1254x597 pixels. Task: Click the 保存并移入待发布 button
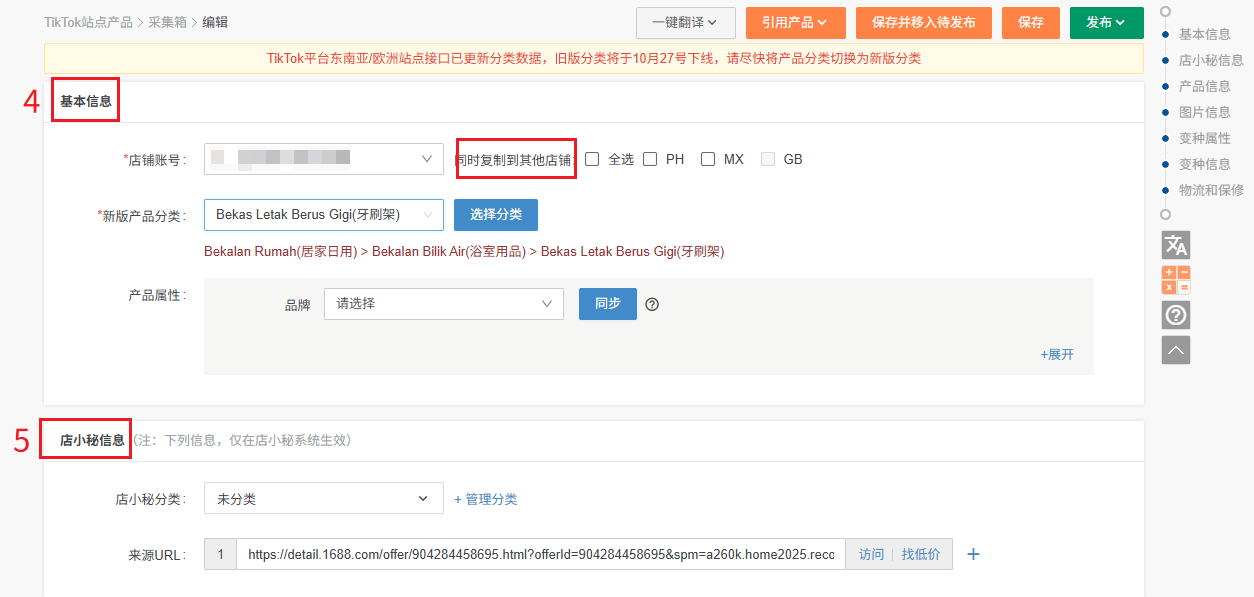coord(923,22)
